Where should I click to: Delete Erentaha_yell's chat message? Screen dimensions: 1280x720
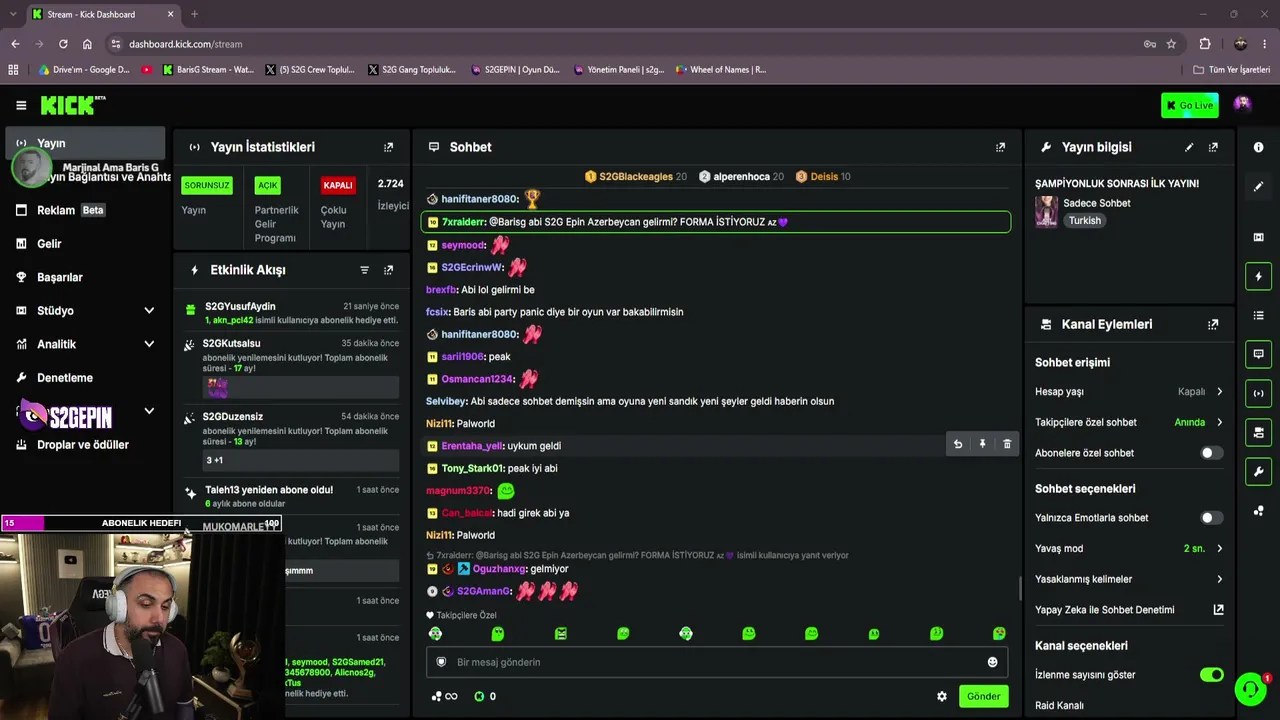[1007, 444]
